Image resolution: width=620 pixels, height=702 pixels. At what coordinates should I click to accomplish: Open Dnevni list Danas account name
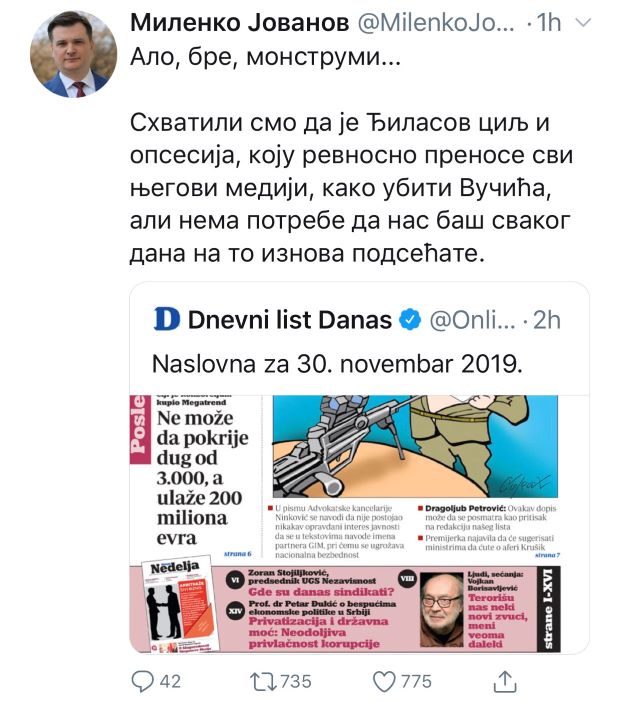pyautogui.click(x=290, y=320)
